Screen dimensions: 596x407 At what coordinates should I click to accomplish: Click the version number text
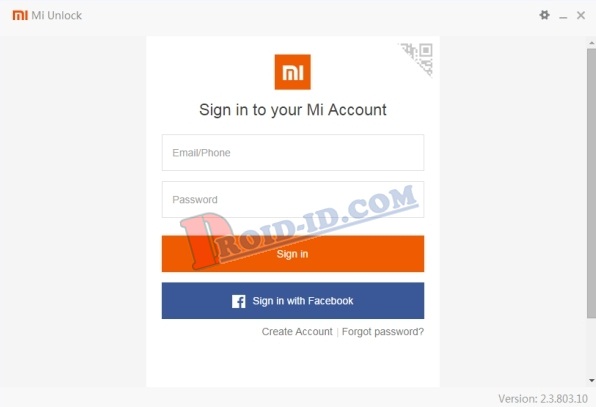(x=543, y=399)
